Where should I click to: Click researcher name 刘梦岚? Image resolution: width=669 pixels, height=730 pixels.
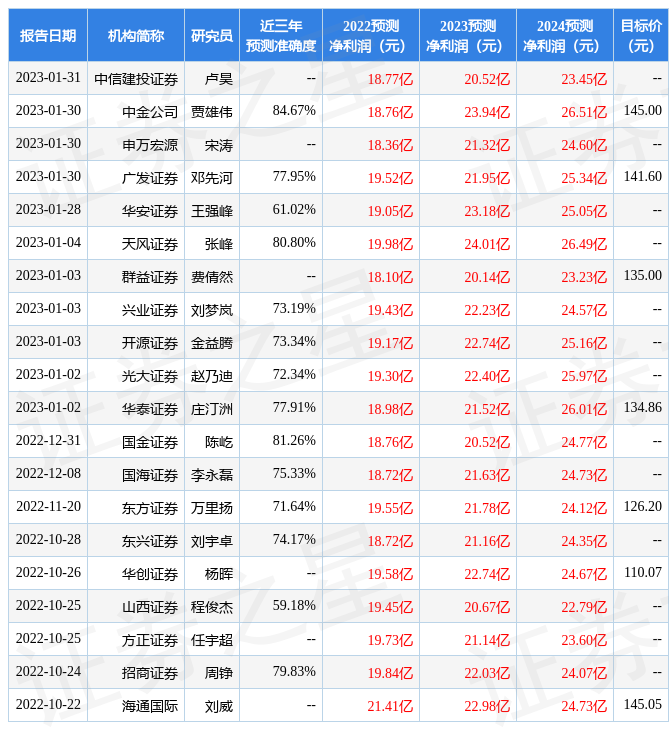[212, 311]
